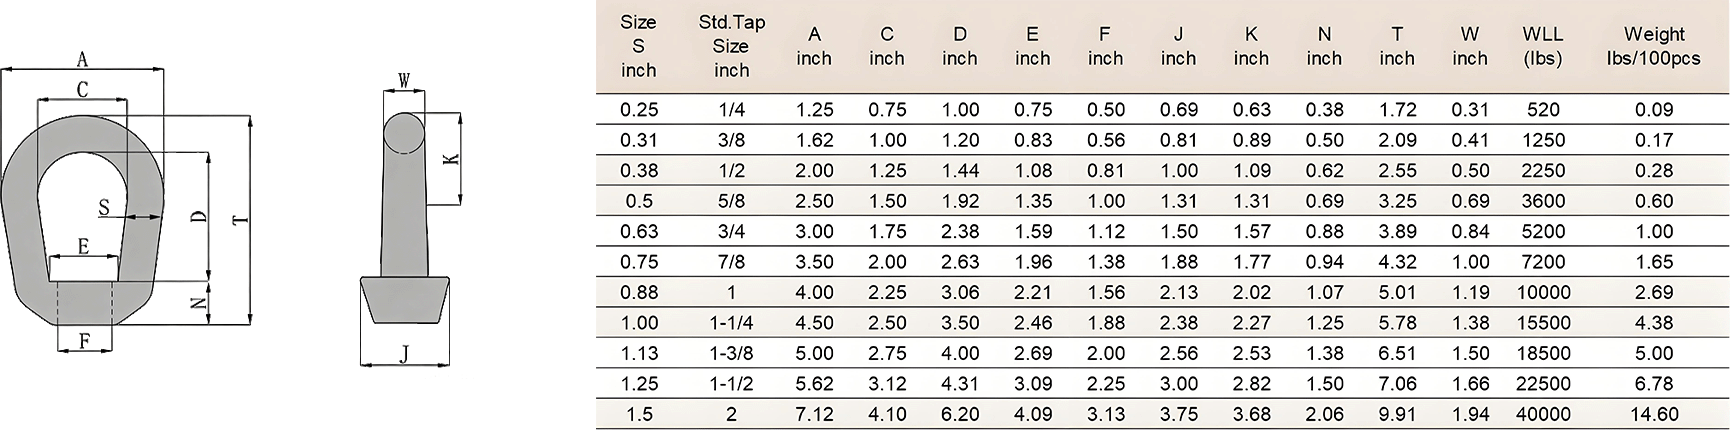
Task: Click the 5/8 tap size cell
Action: click(x=731, y=201)
